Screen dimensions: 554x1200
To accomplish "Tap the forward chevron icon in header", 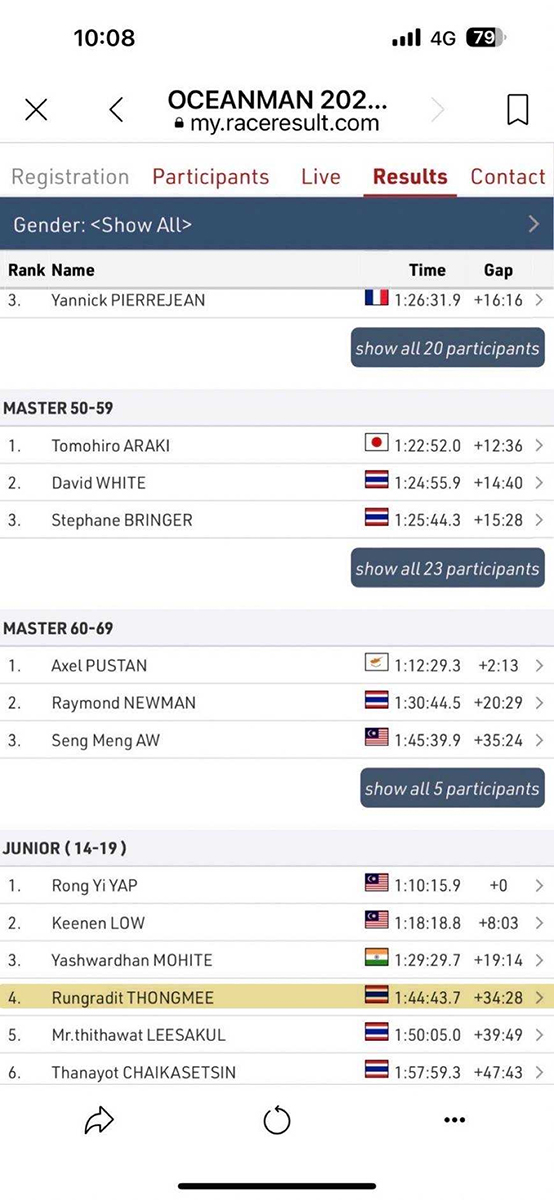I will pos(437,110).
